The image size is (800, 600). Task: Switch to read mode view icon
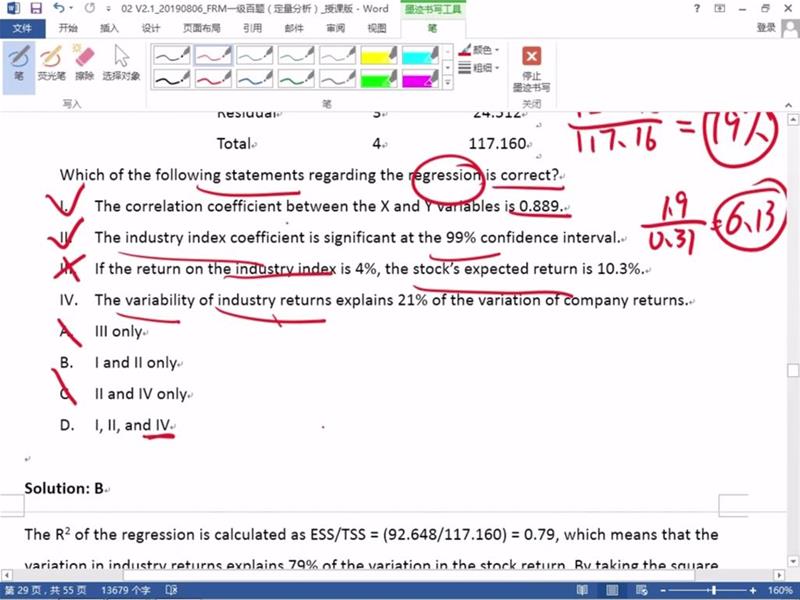[x=582, y=590]
